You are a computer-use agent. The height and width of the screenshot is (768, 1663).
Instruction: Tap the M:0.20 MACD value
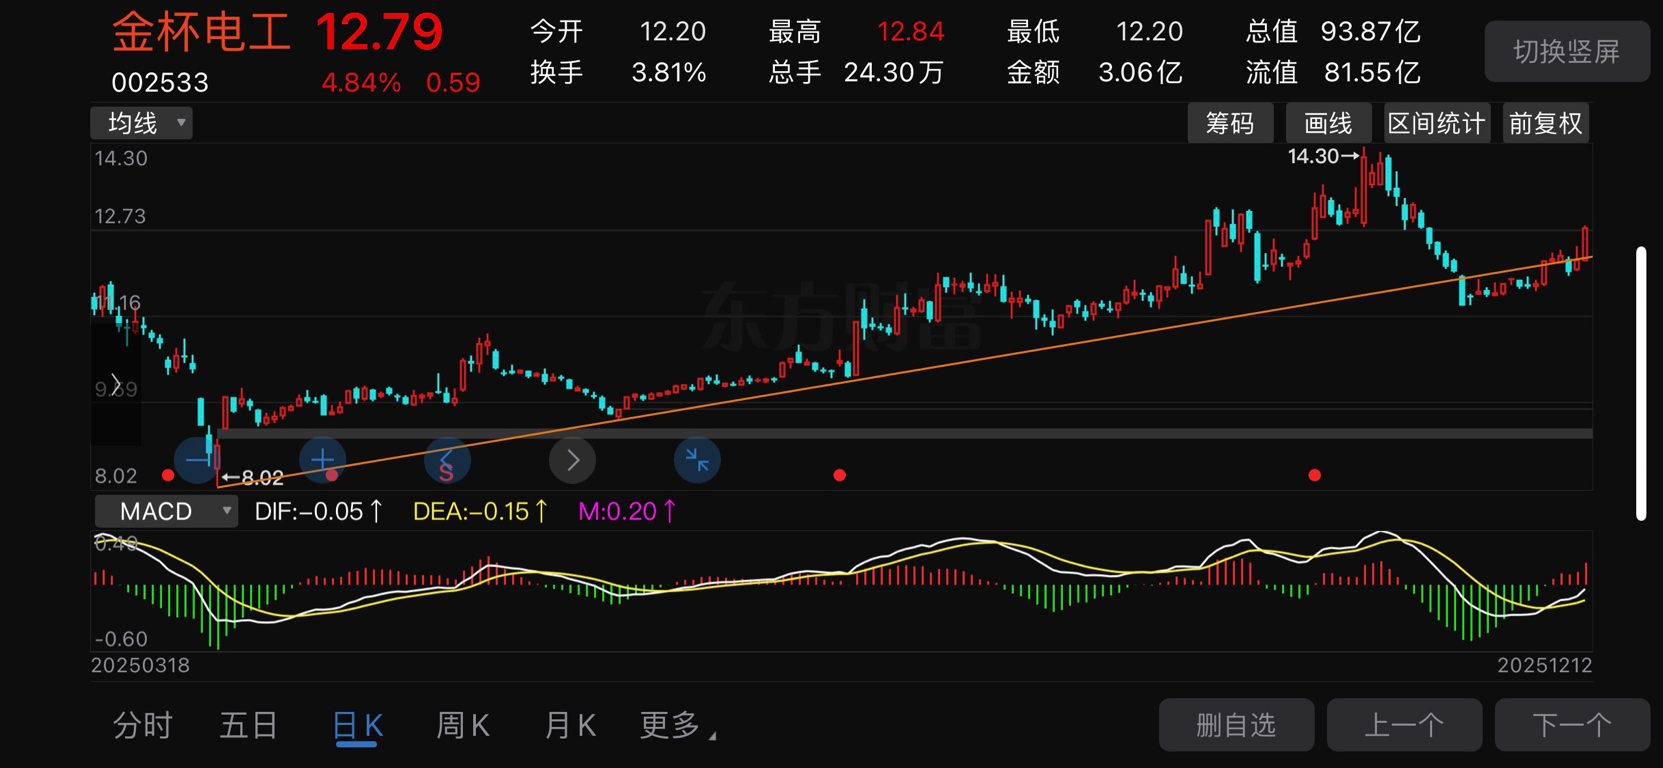pyautogui.click(x=627, y=511)
